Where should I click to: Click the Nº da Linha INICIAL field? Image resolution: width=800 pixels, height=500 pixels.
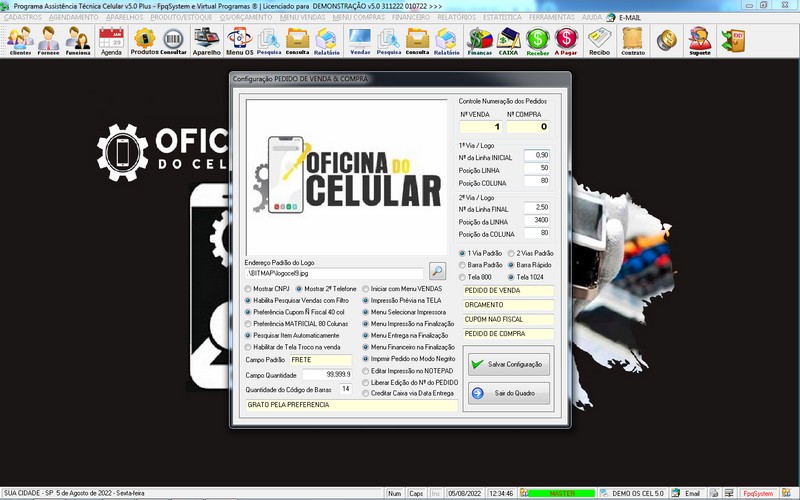tap(537, 155)
